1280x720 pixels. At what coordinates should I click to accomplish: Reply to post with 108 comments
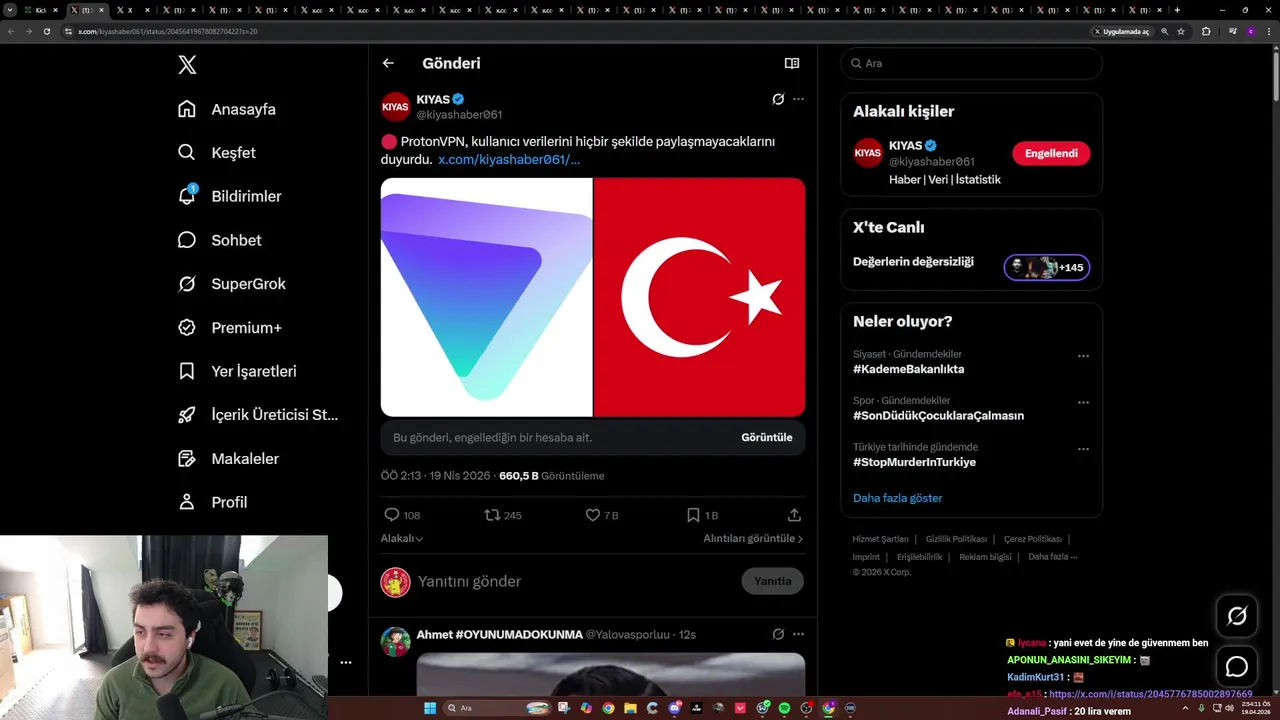[402, 515]
